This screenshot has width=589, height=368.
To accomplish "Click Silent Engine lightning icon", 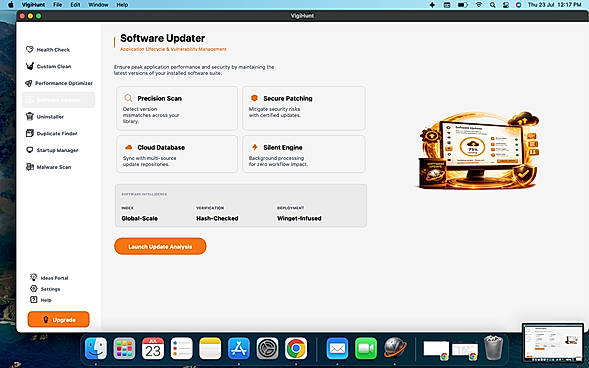I will click(255, 147).
